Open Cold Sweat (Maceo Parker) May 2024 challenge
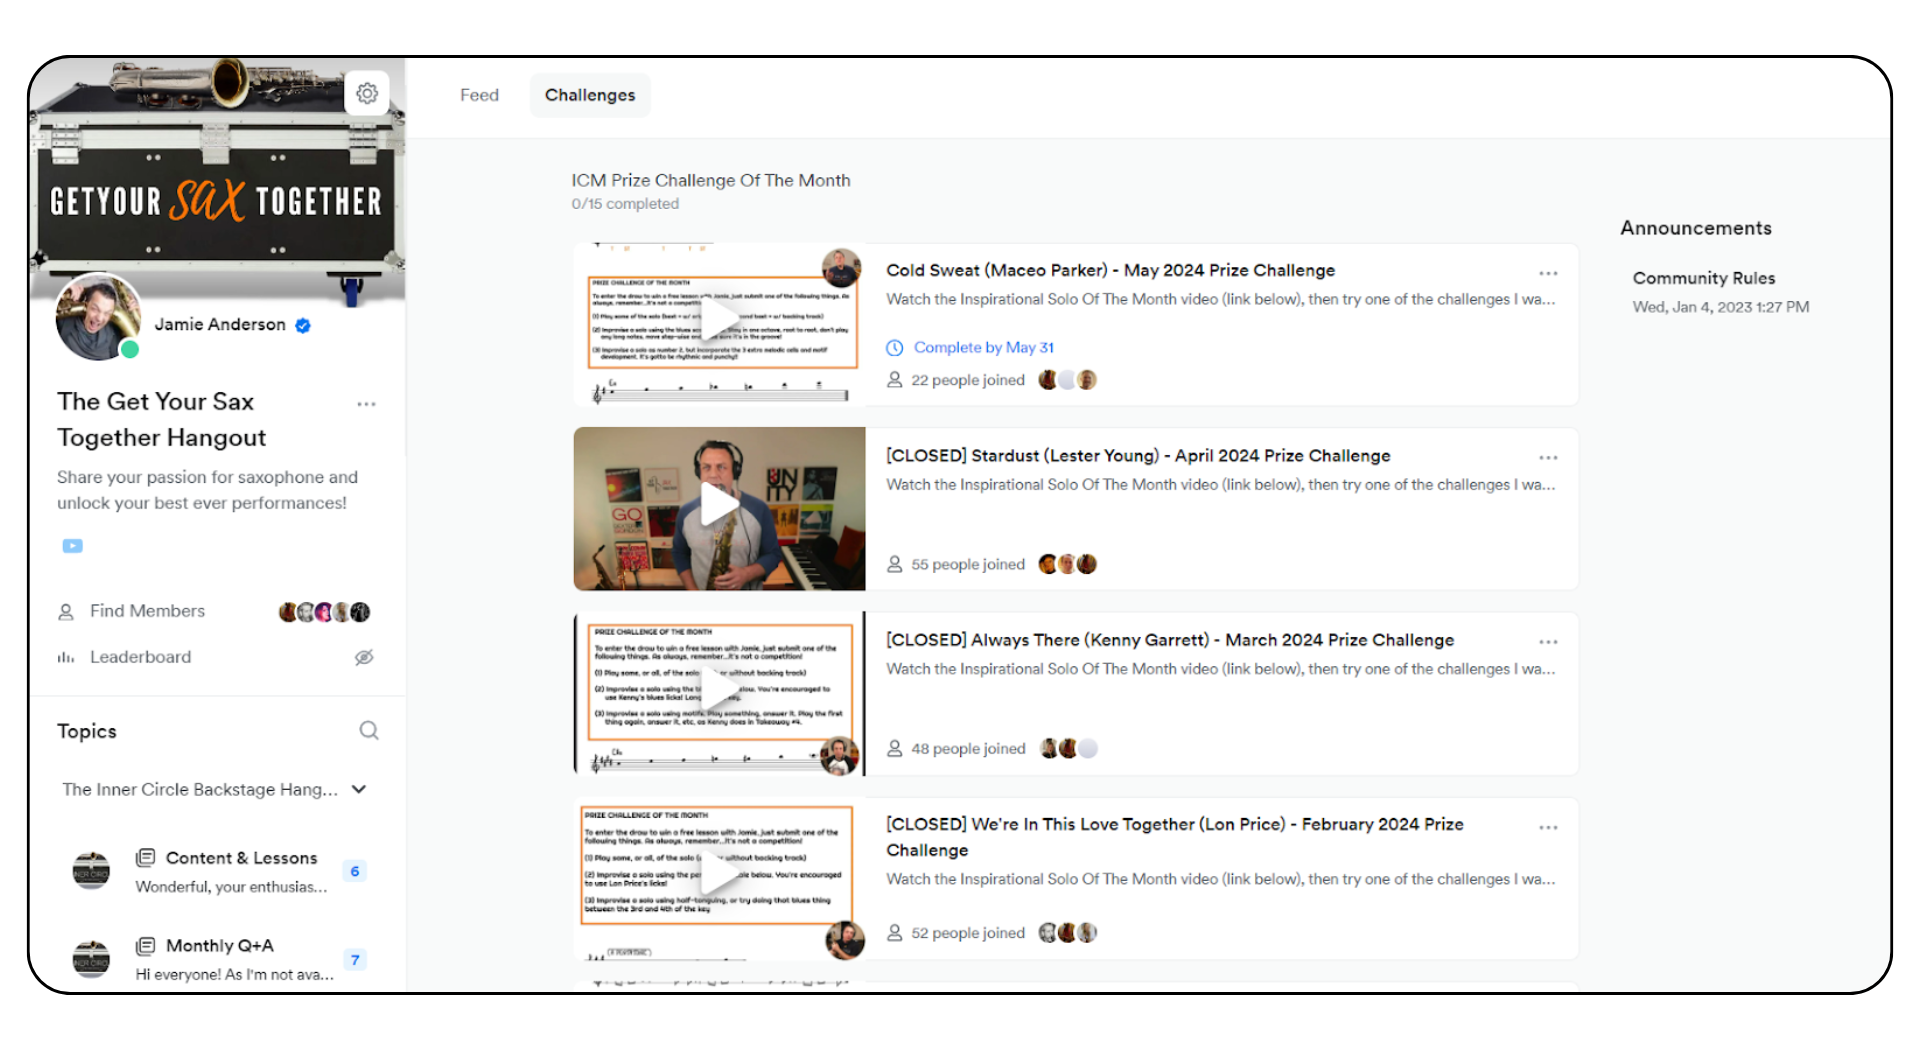The height and width of the screenshot is (1050, 1920). click(x=1110, y=270)
